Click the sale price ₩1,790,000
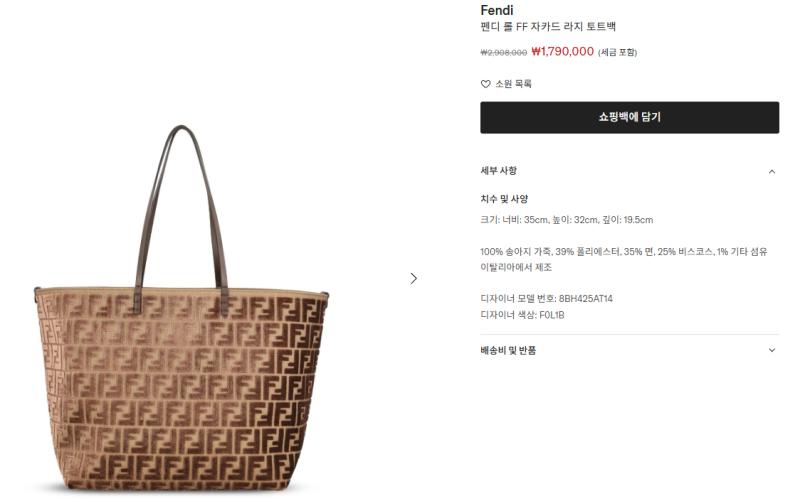This screenshot has width=800, height=501. coord(562,52)
